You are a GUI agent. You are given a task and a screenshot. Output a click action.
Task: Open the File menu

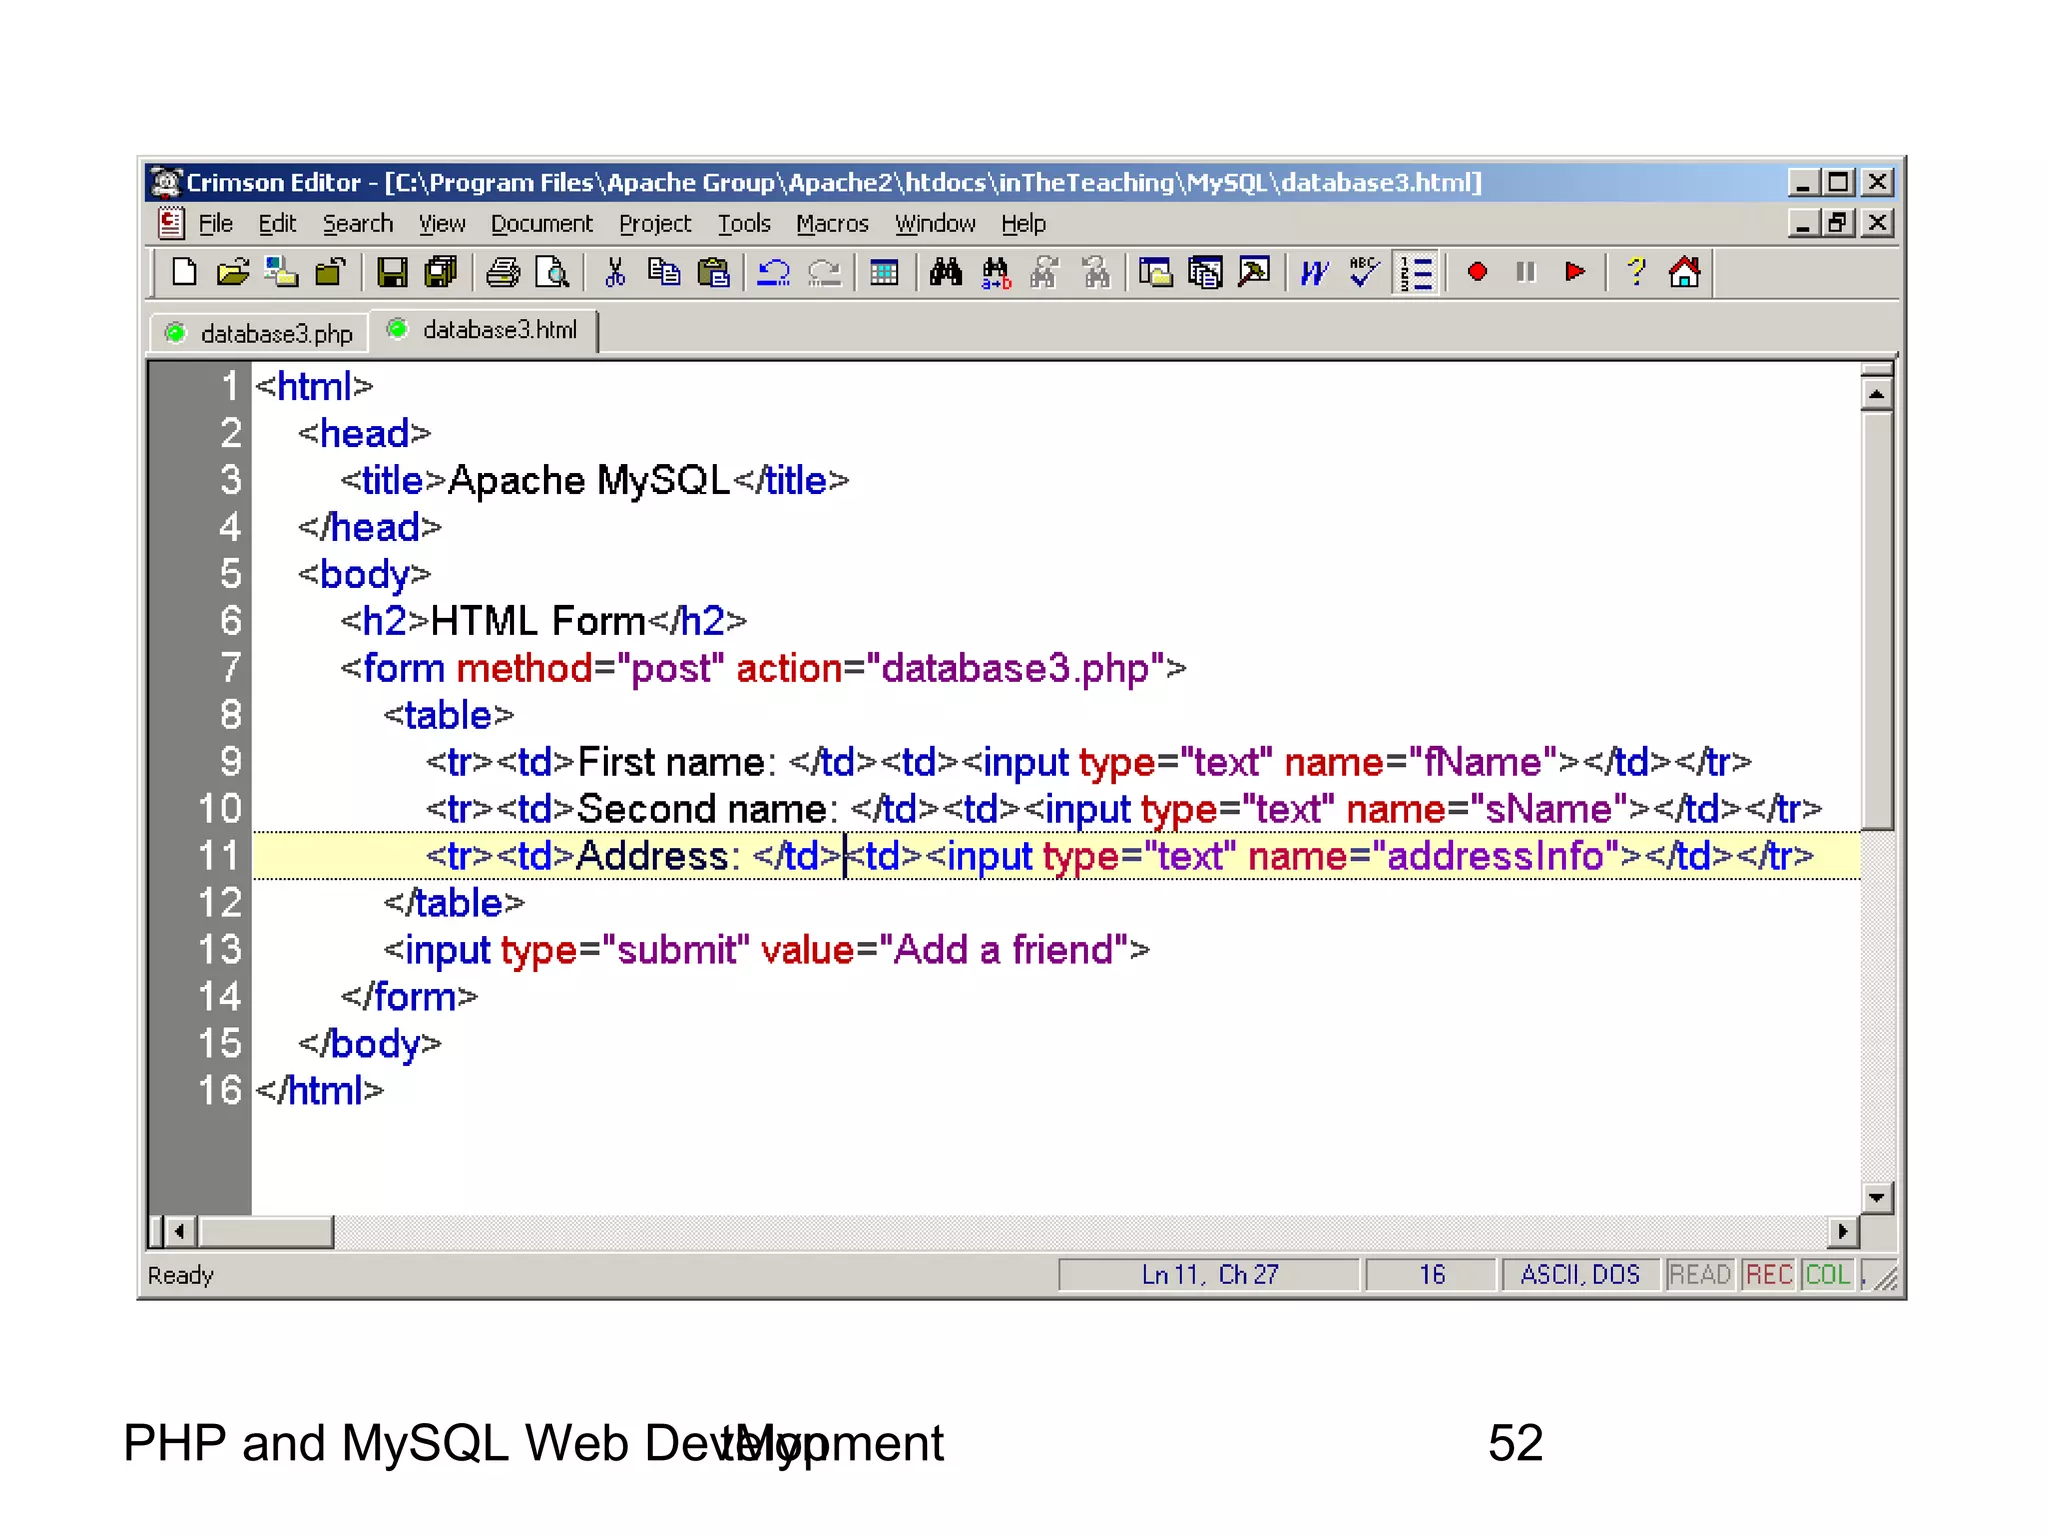(215, 223)
